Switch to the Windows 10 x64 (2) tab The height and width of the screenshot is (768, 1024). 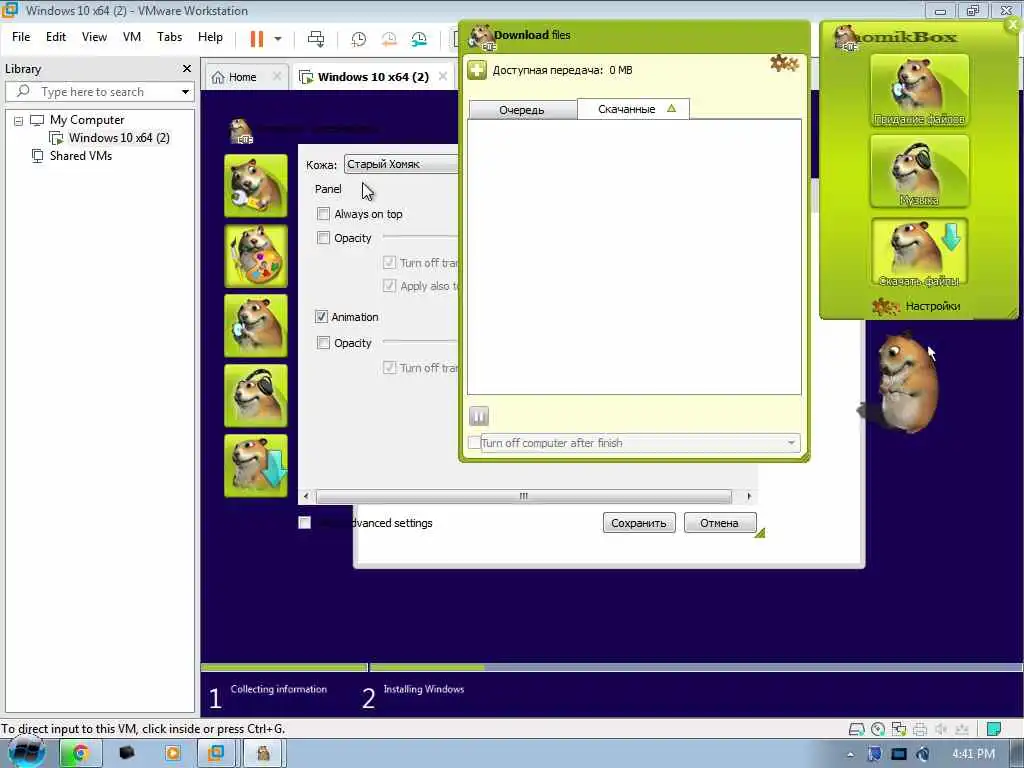373,77
